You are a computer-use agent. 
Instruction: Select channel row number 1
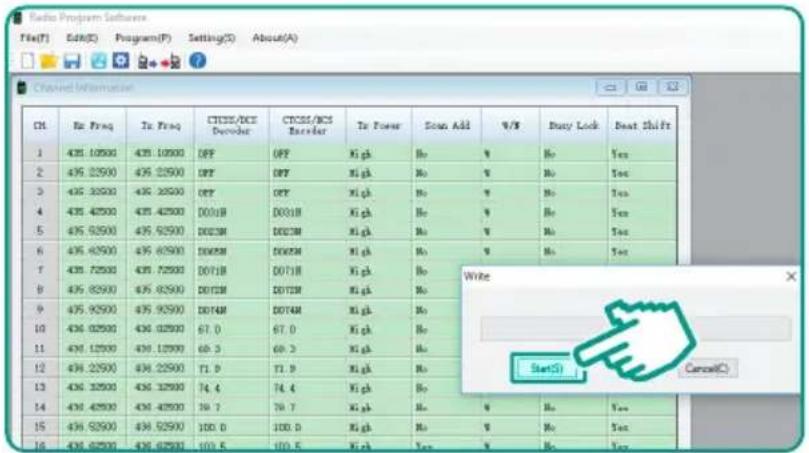tap(40, 153)
